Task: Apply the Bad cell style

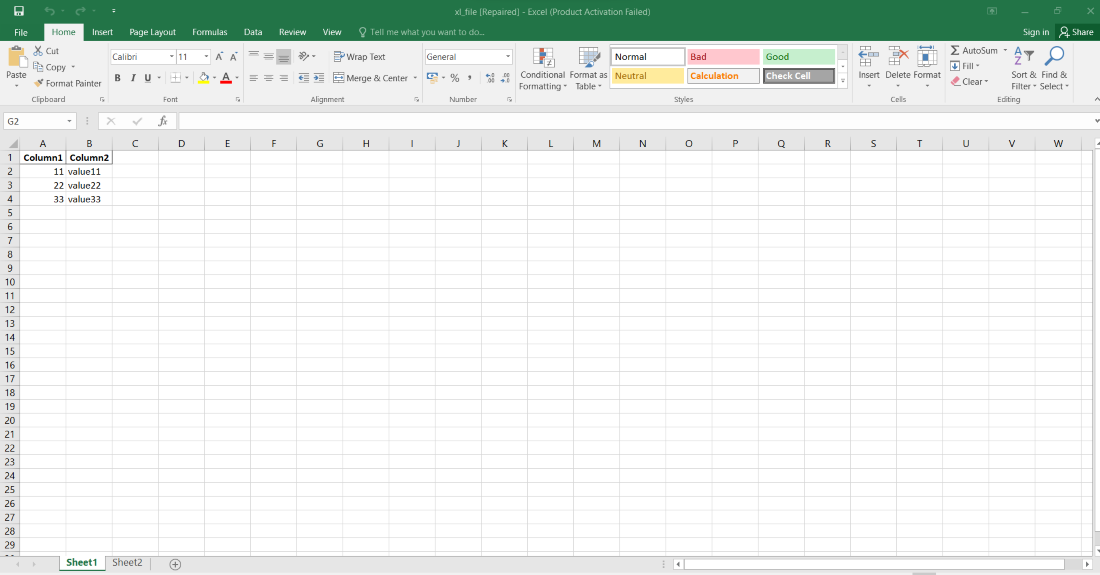Action: point(723,57)
